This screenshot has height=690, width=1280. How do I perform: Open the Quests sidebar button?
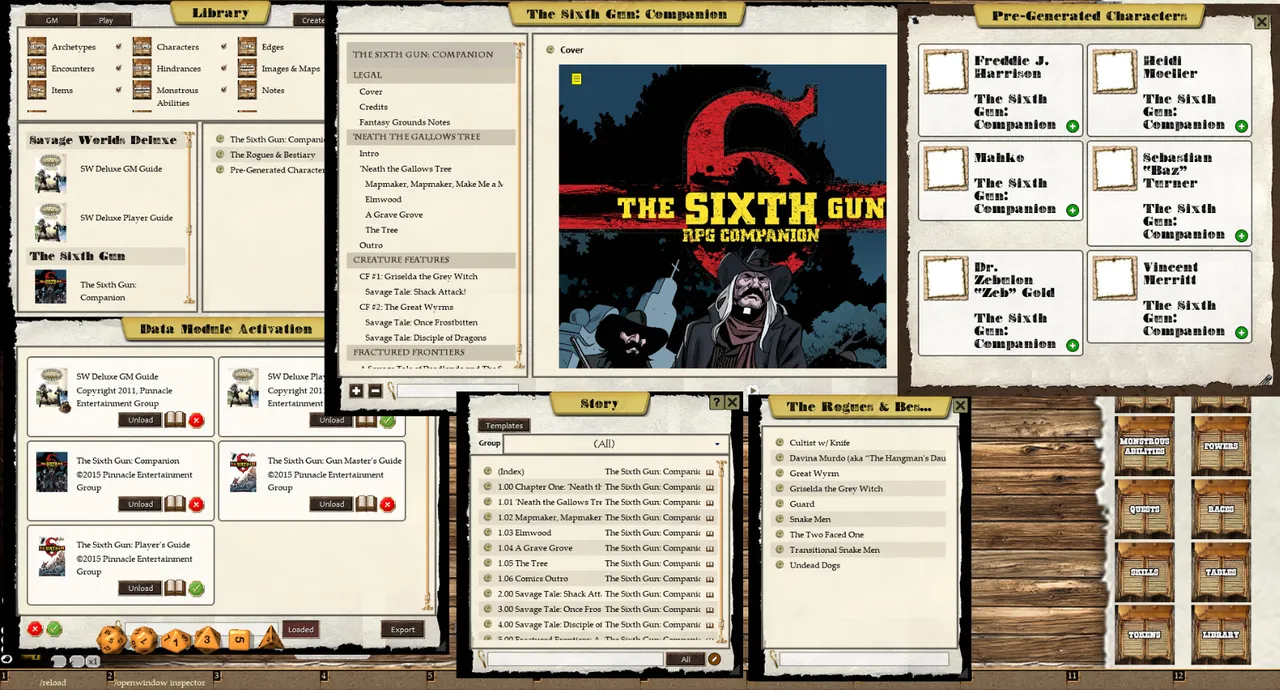[1145, 508]
